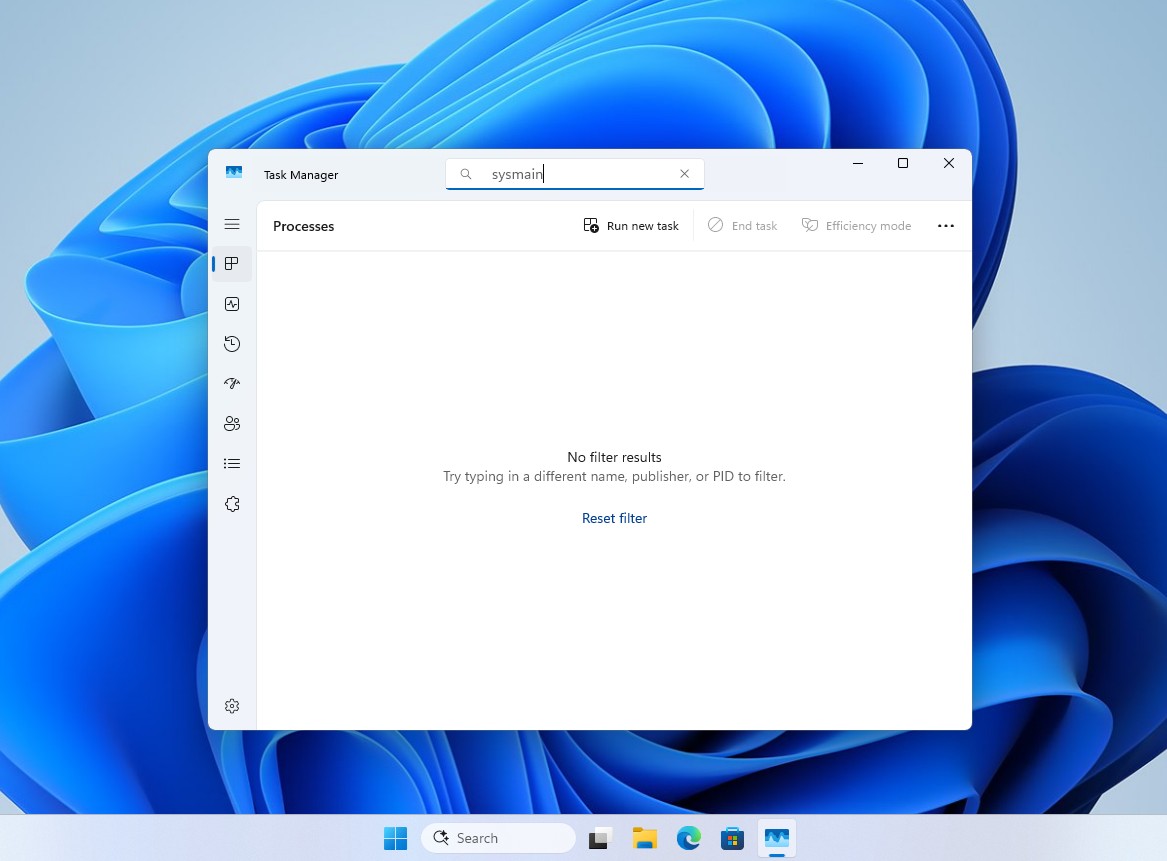
Task: Click the End task button
Action: (x=743, y=225)
